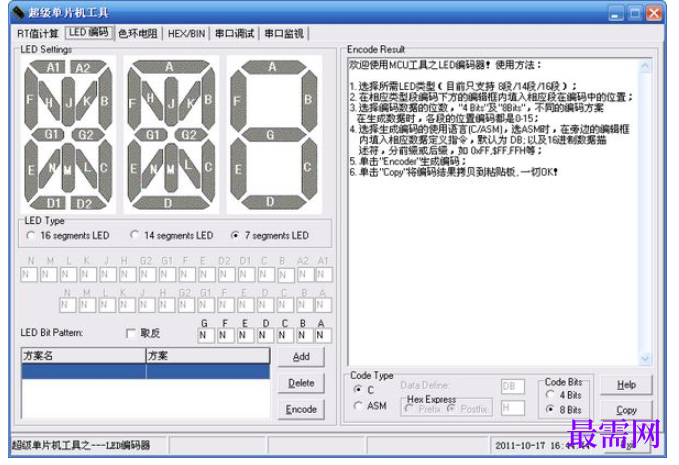
Task: Click scroll down arrow in Encode Result
Action: pos(645,358)
